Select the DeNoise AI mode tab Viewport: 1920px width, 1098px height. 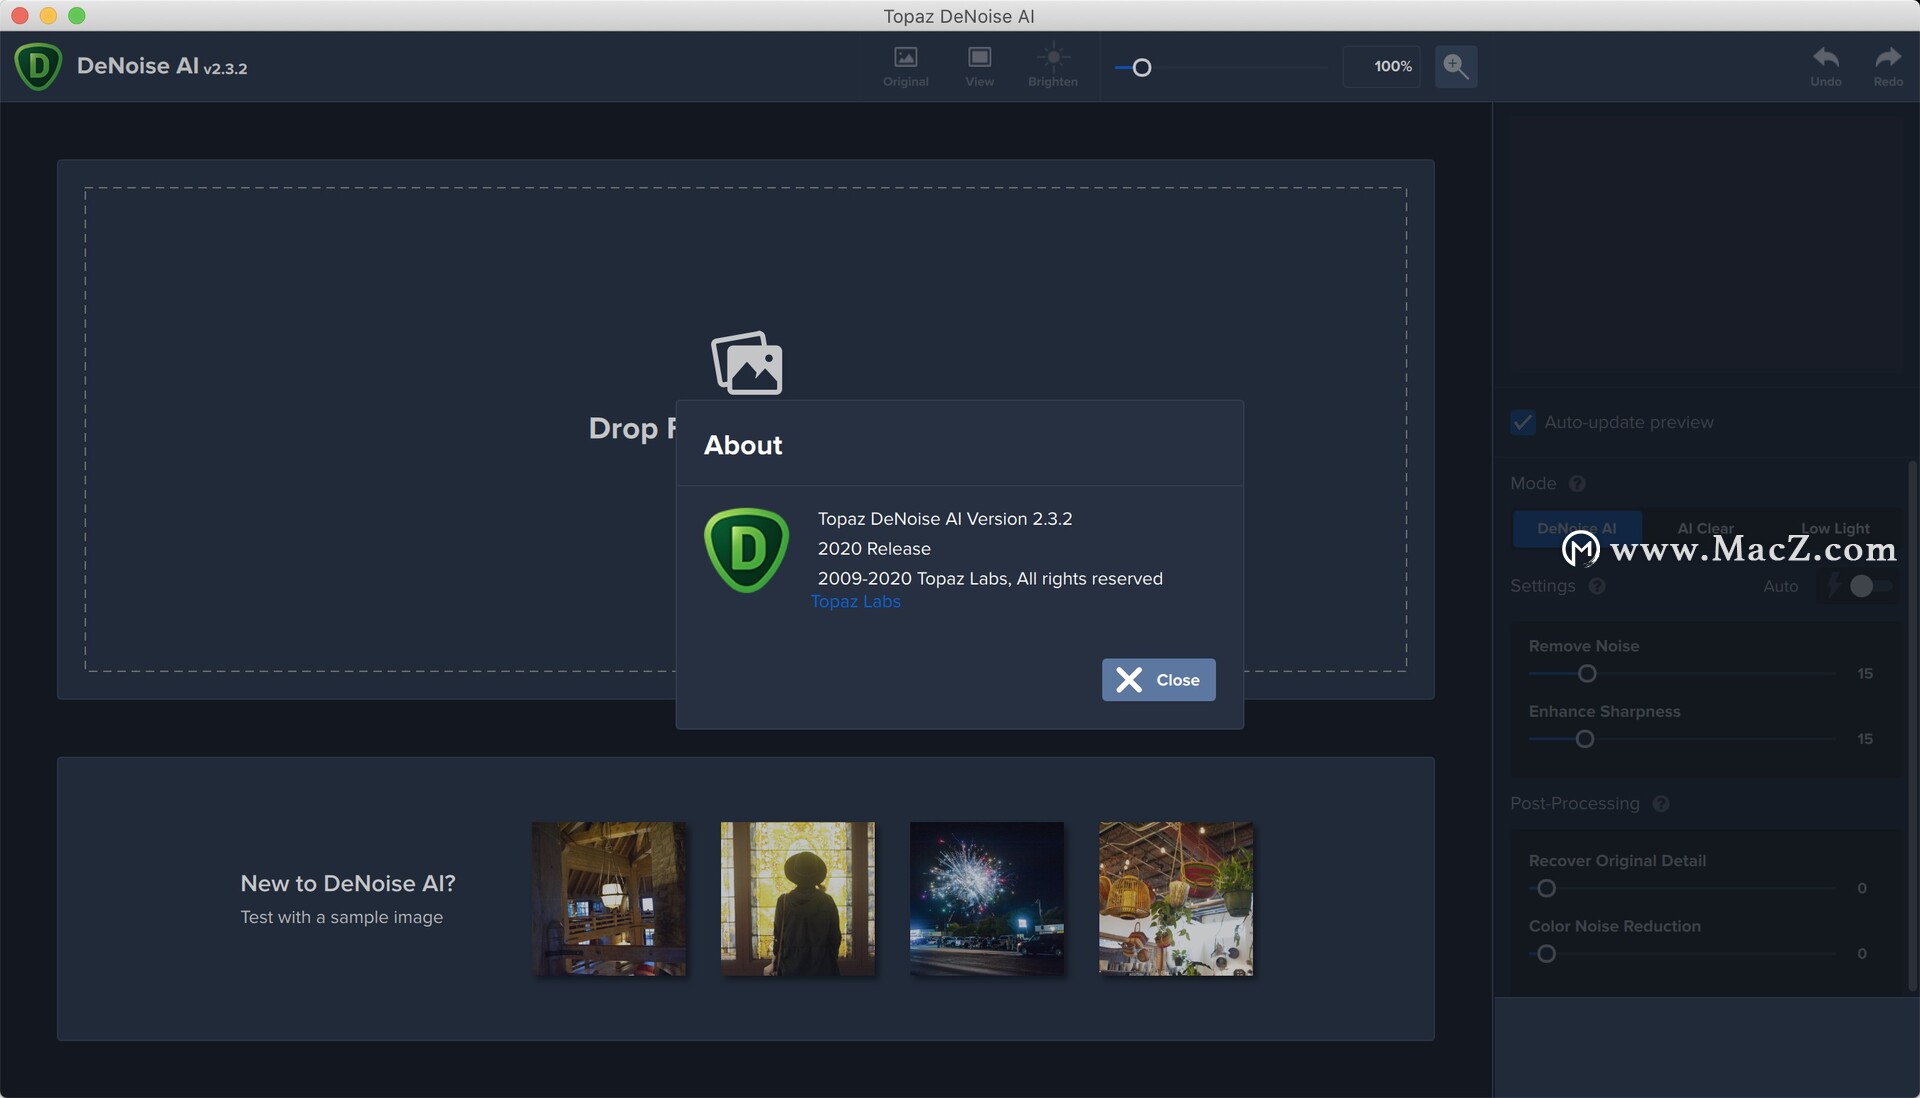[x=1577, y=528]
